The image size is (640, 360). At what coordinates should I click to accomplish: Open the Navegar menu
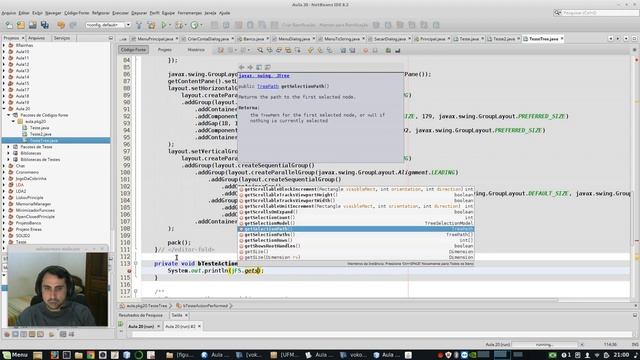(53, 13)
